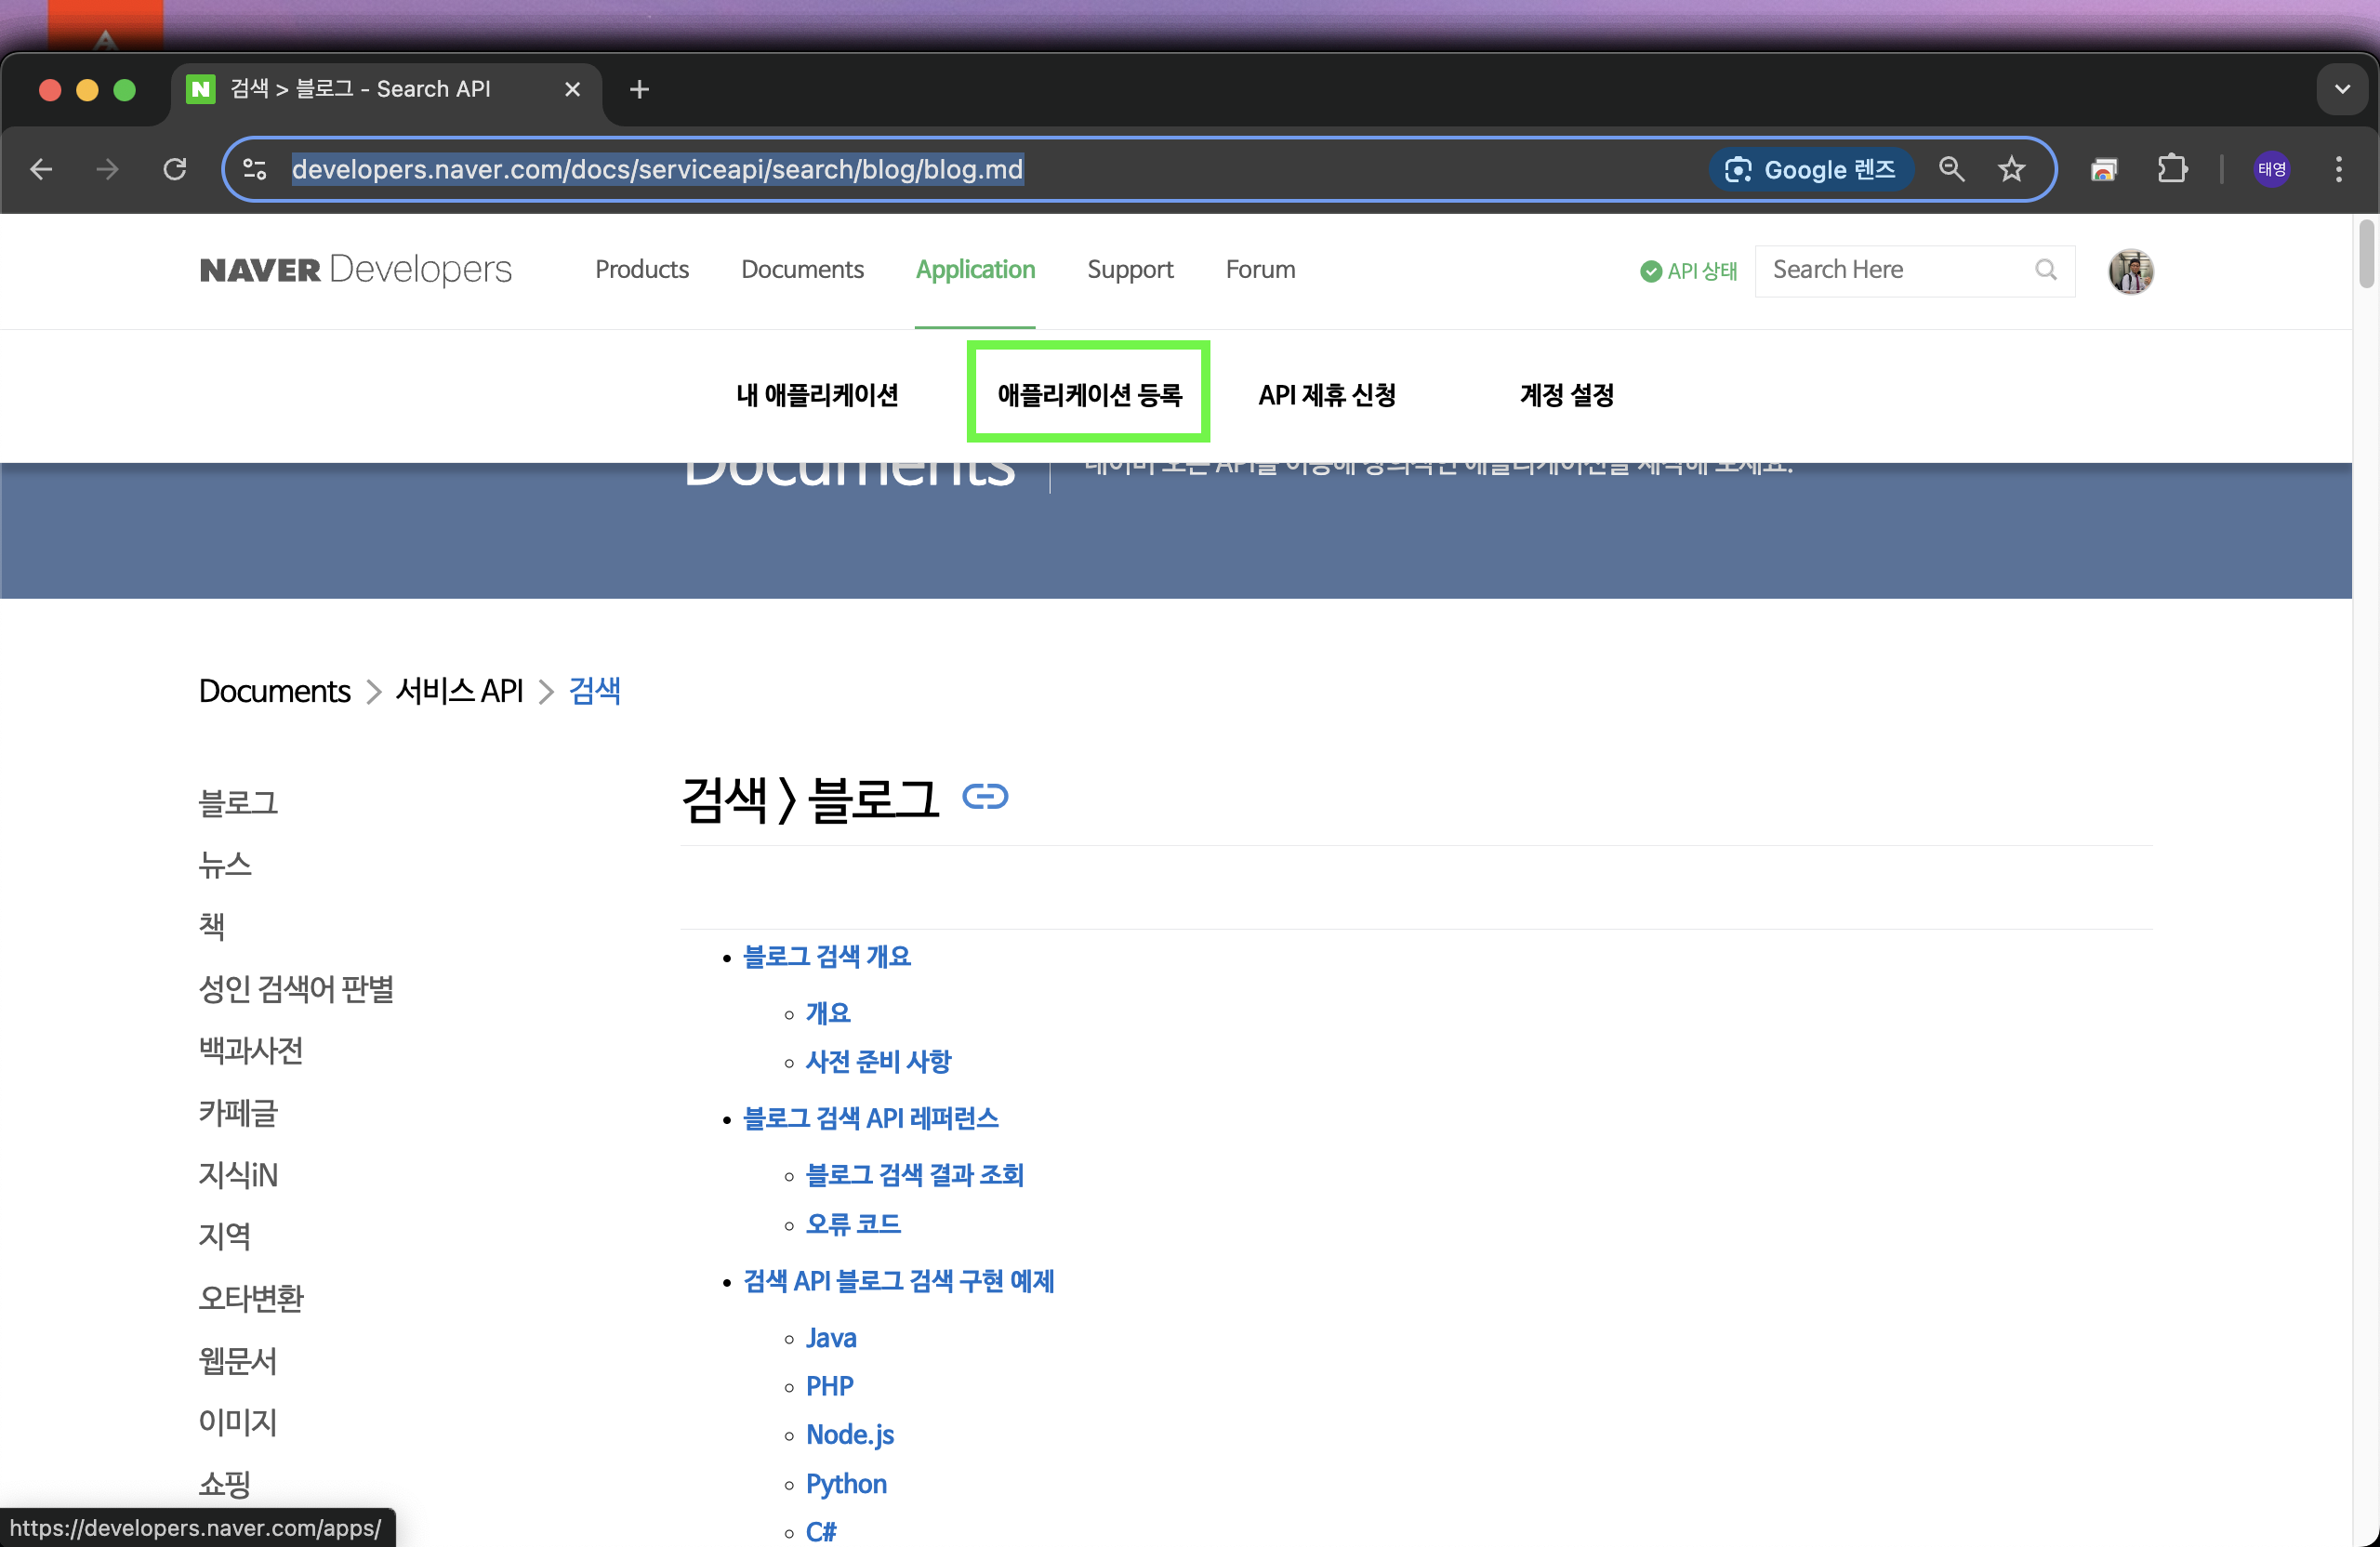Select 블로그 in the sidebar
This screenshot has width=2380, height=1547.
pos(238,803)
